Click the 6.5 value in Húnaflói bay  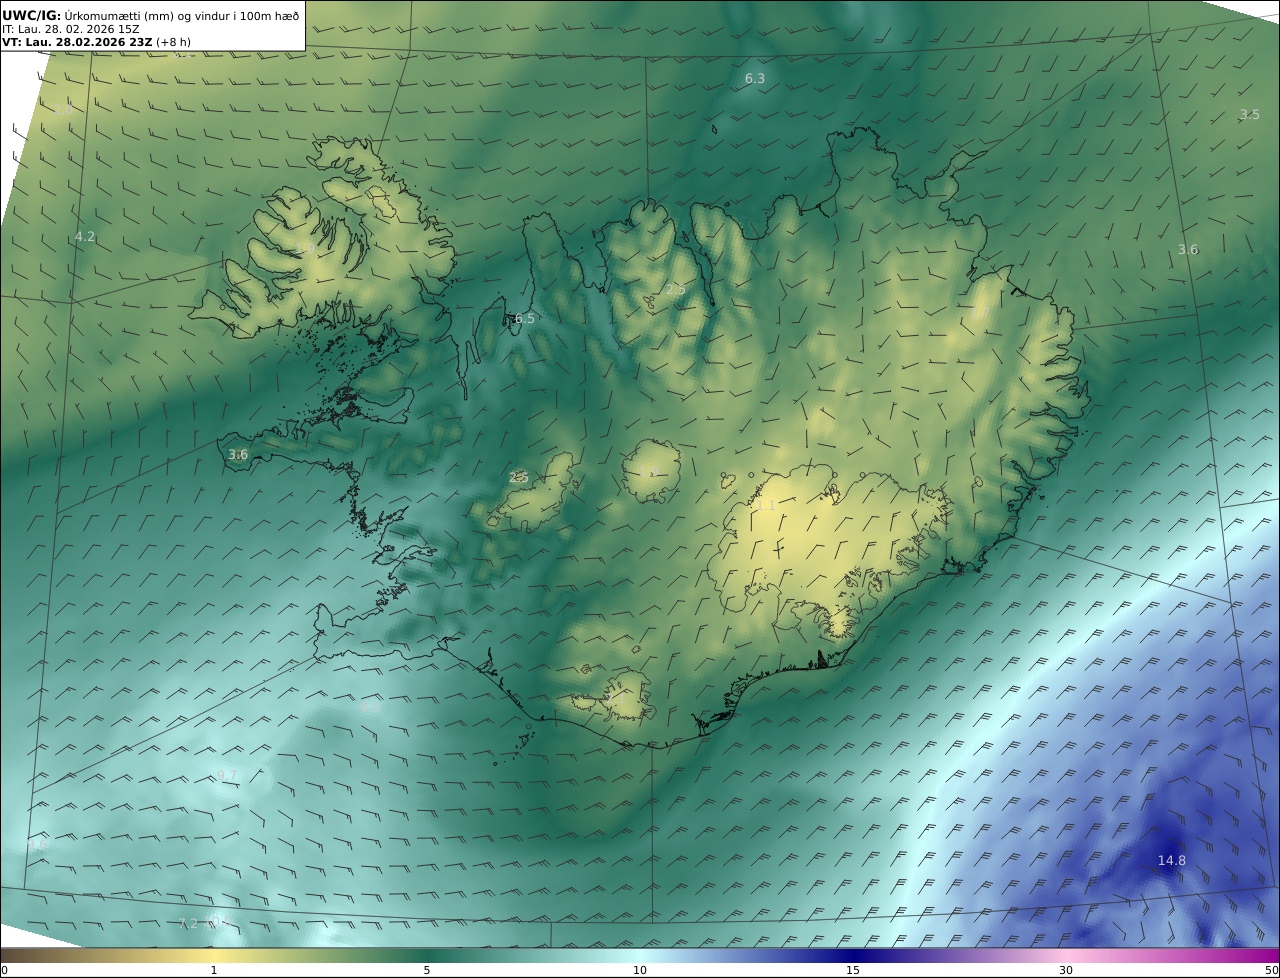pos(524,319)
